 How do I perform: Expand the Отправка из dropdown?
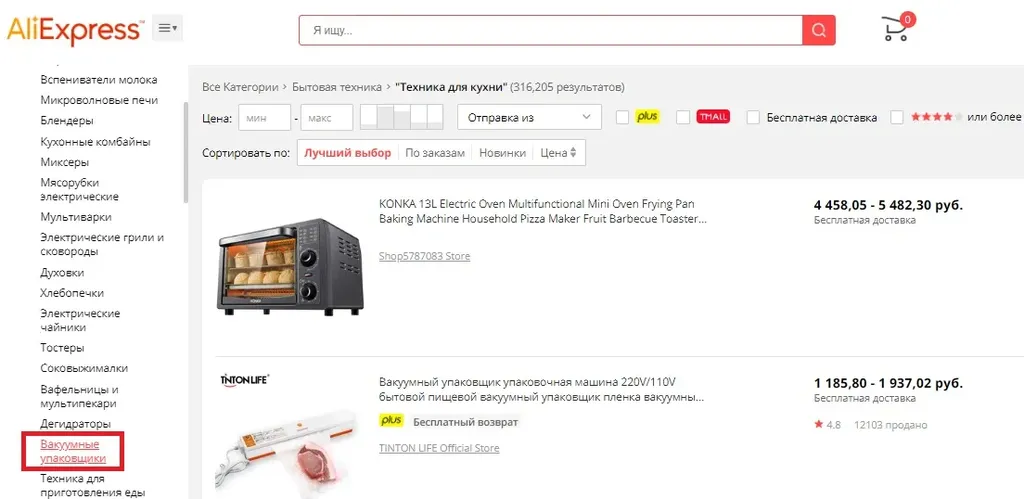click(530, 118)
